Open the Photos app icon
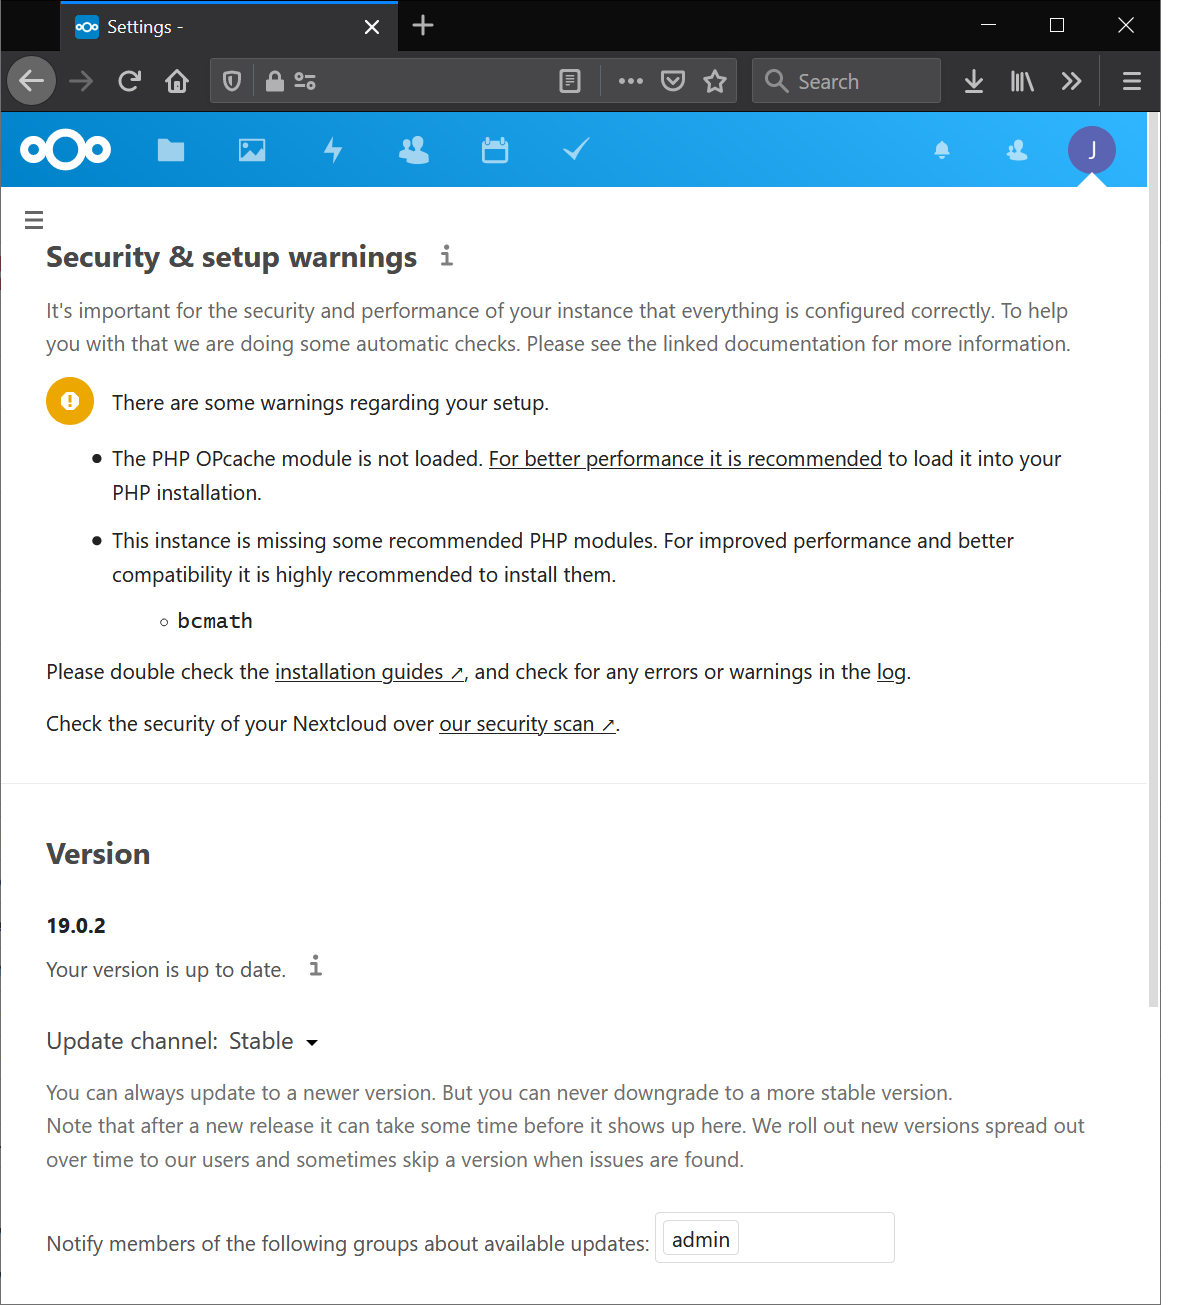 click(252, 150)
